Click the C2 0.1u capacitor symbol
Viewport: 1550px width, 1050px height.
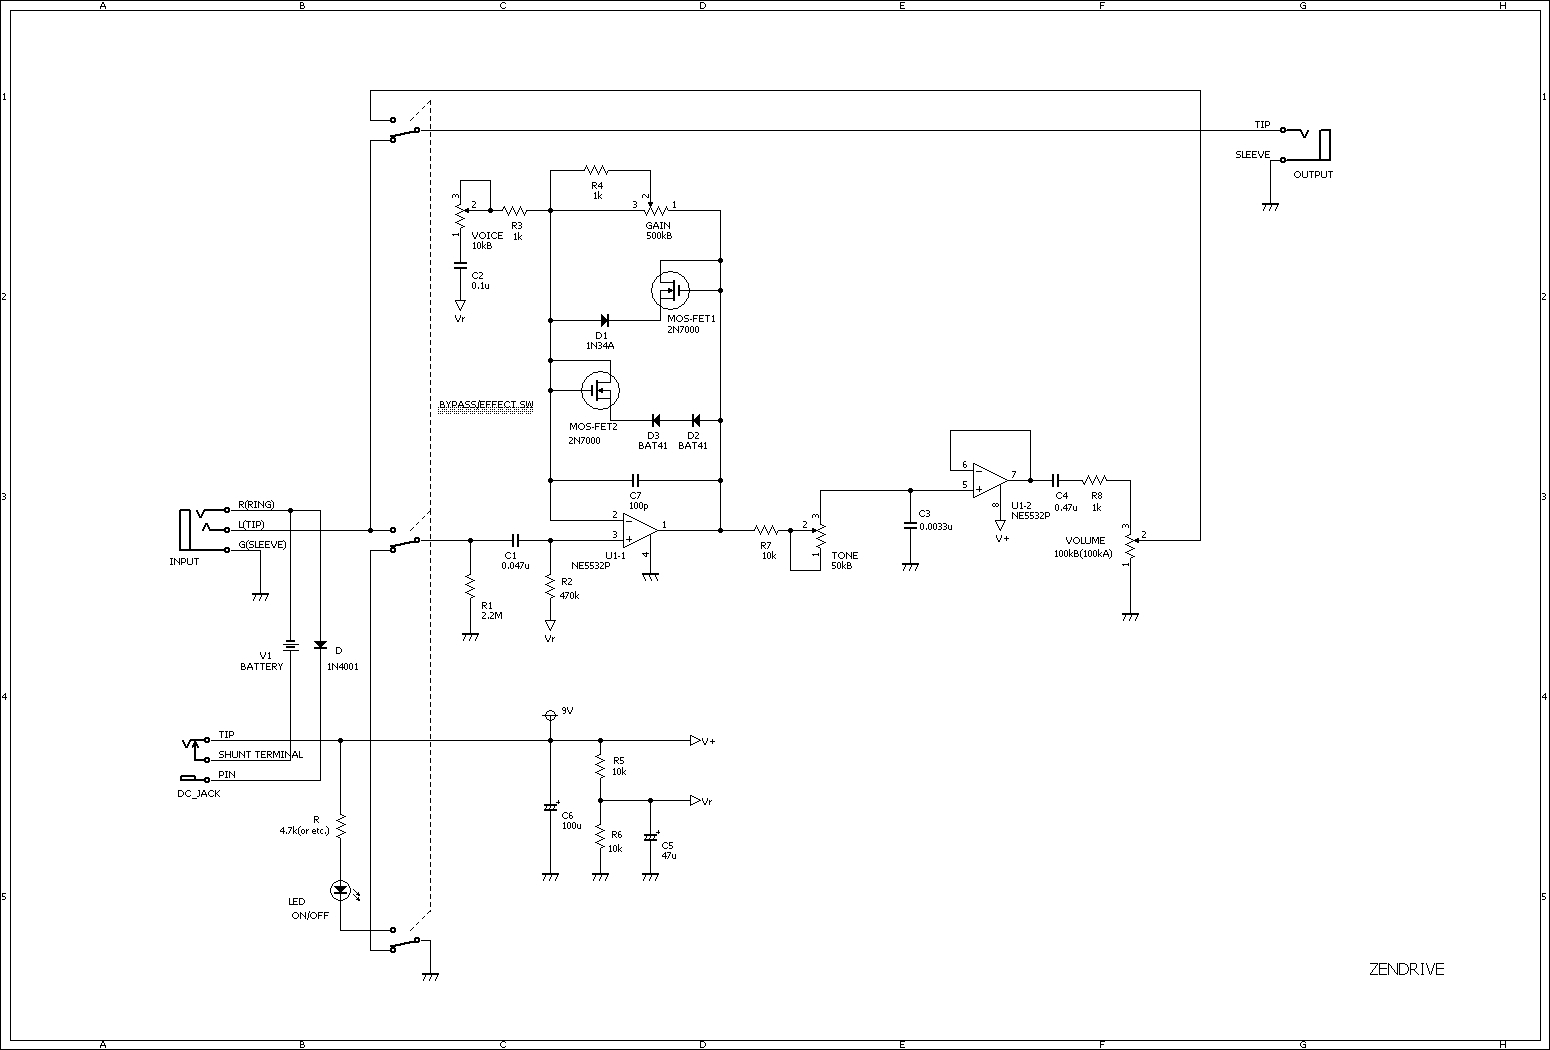(460, 265)
